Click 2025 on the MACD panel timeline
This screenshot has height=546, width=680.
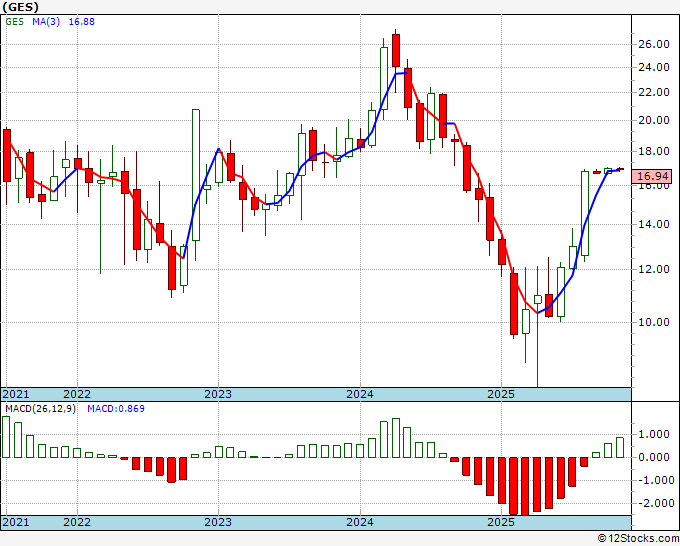[501, 522]
